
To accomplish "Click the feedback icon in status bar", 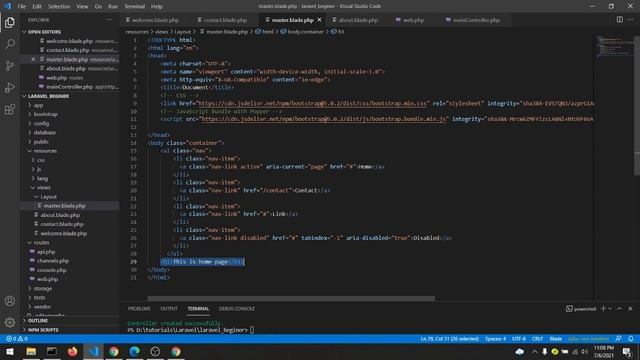I will pyautogui.click(x=619, y=339).
